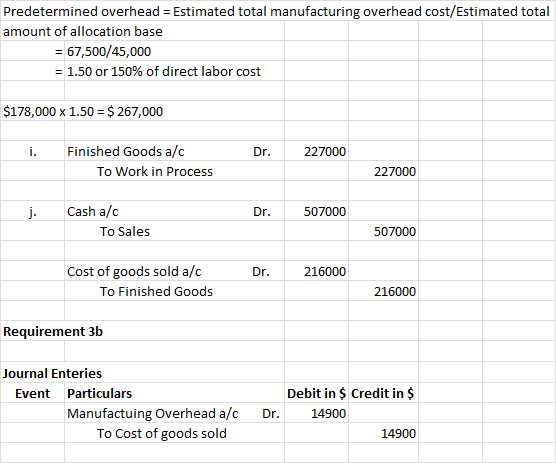Select the cell '= 67,500/45,000'
556x463 pixels.
[x=103, y=51]
